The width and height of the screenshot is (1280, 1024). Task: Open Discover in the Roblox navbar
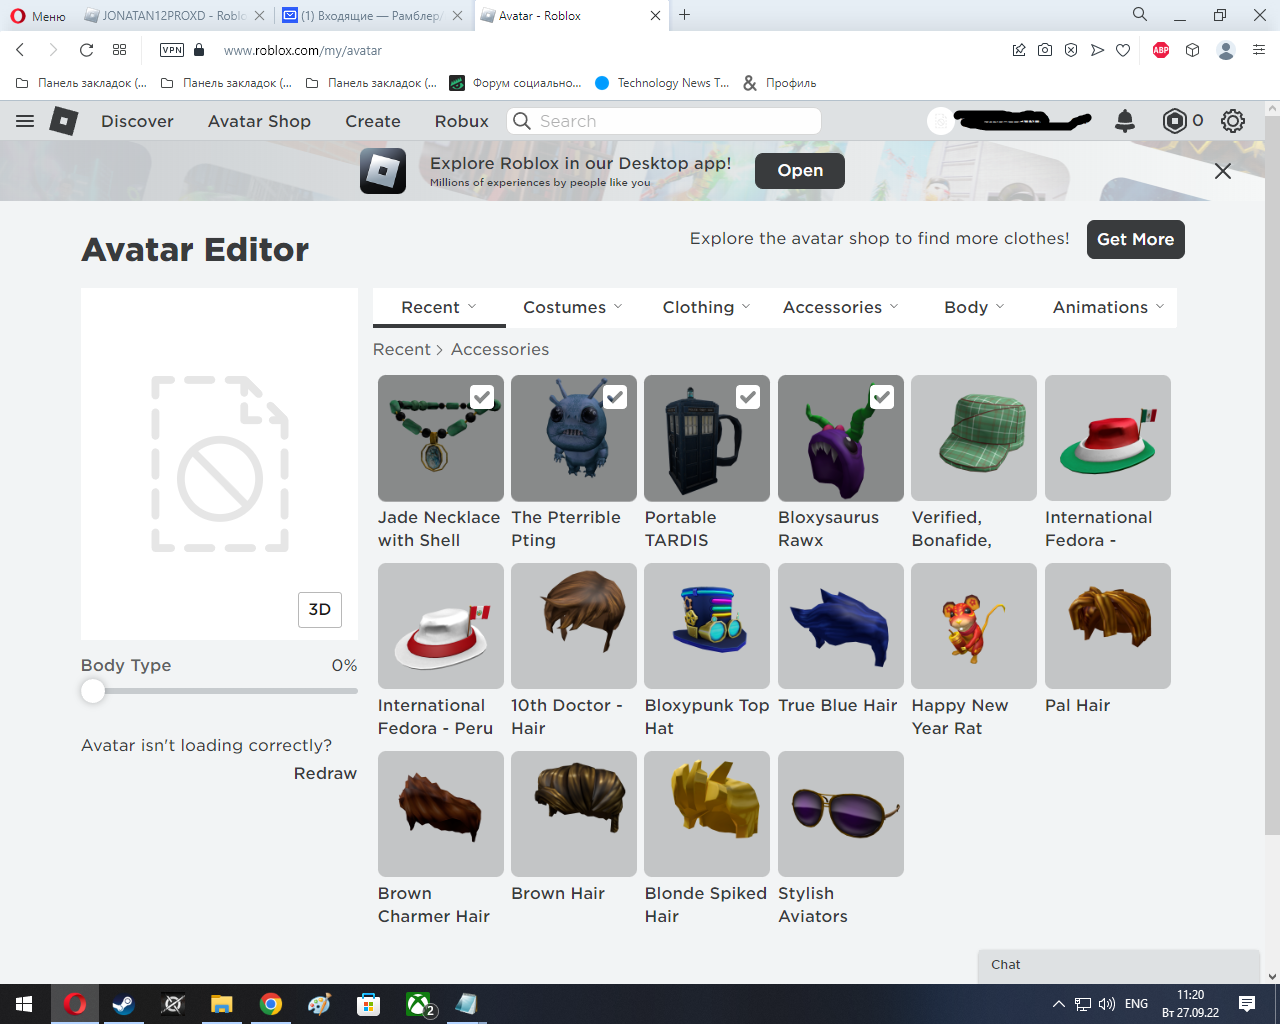[x=137, y=121]
